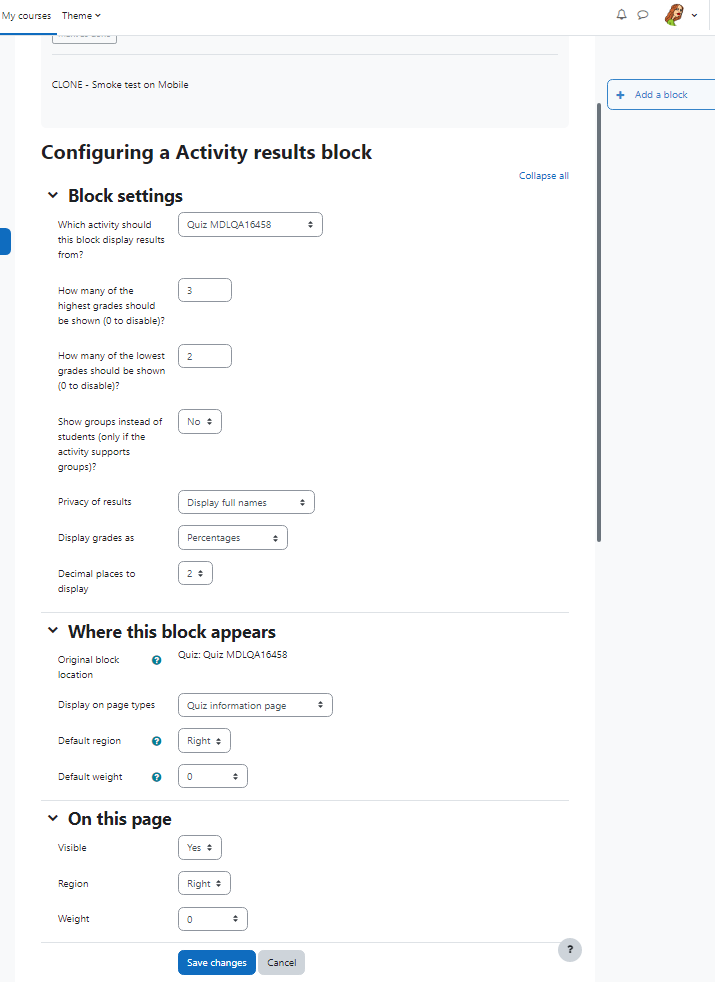The image size is (715, 982).
Task: Open the Theme menu
Action: 81,16
